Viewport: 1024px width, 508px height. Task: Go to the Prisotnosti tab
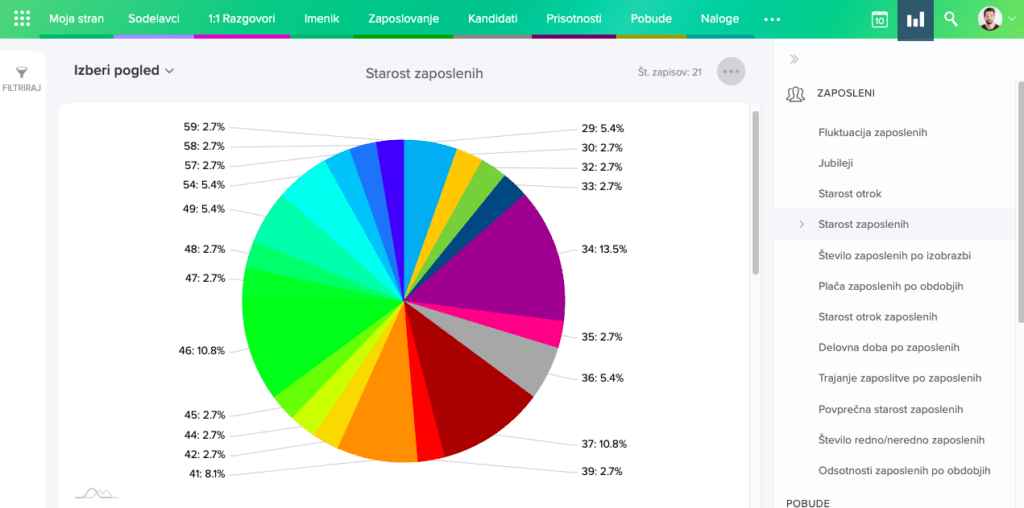[574, 19]
